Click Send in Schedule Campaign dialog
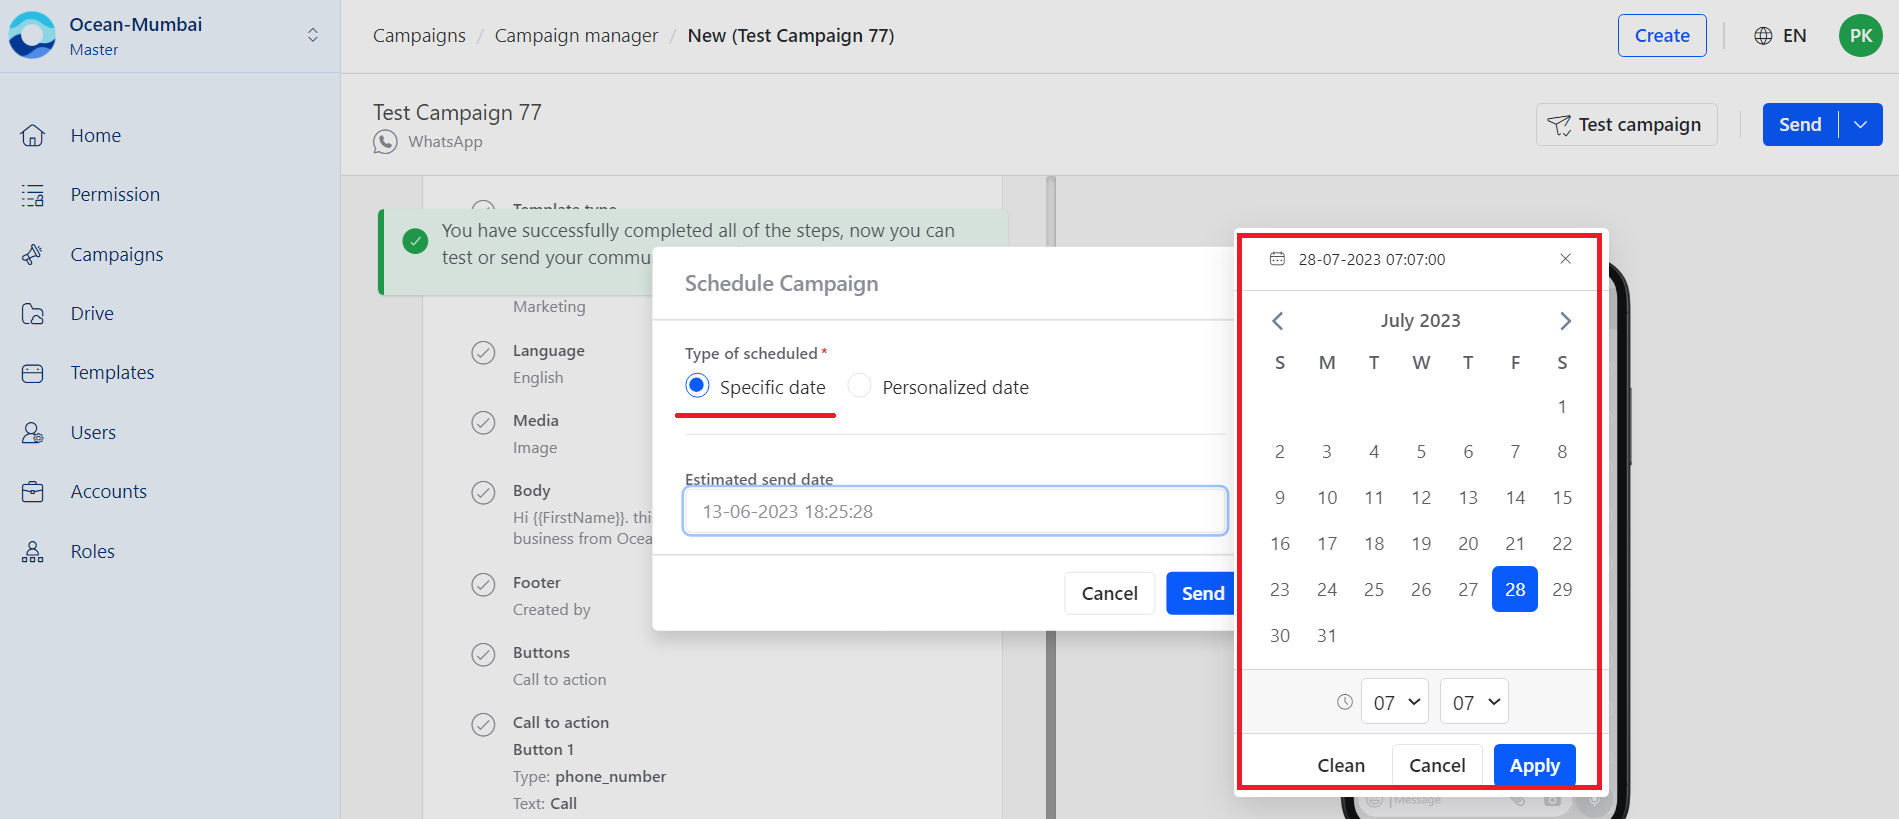 1201,593
